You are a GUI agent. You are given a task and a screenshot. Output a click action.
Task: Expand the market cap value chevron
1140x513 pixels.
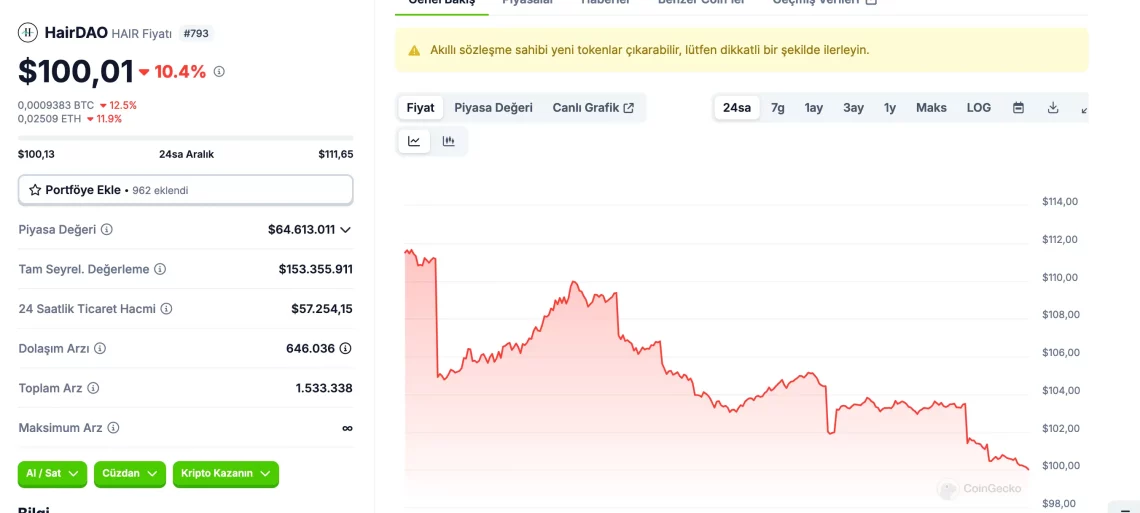pyautogui.click(x=346, y=230)
